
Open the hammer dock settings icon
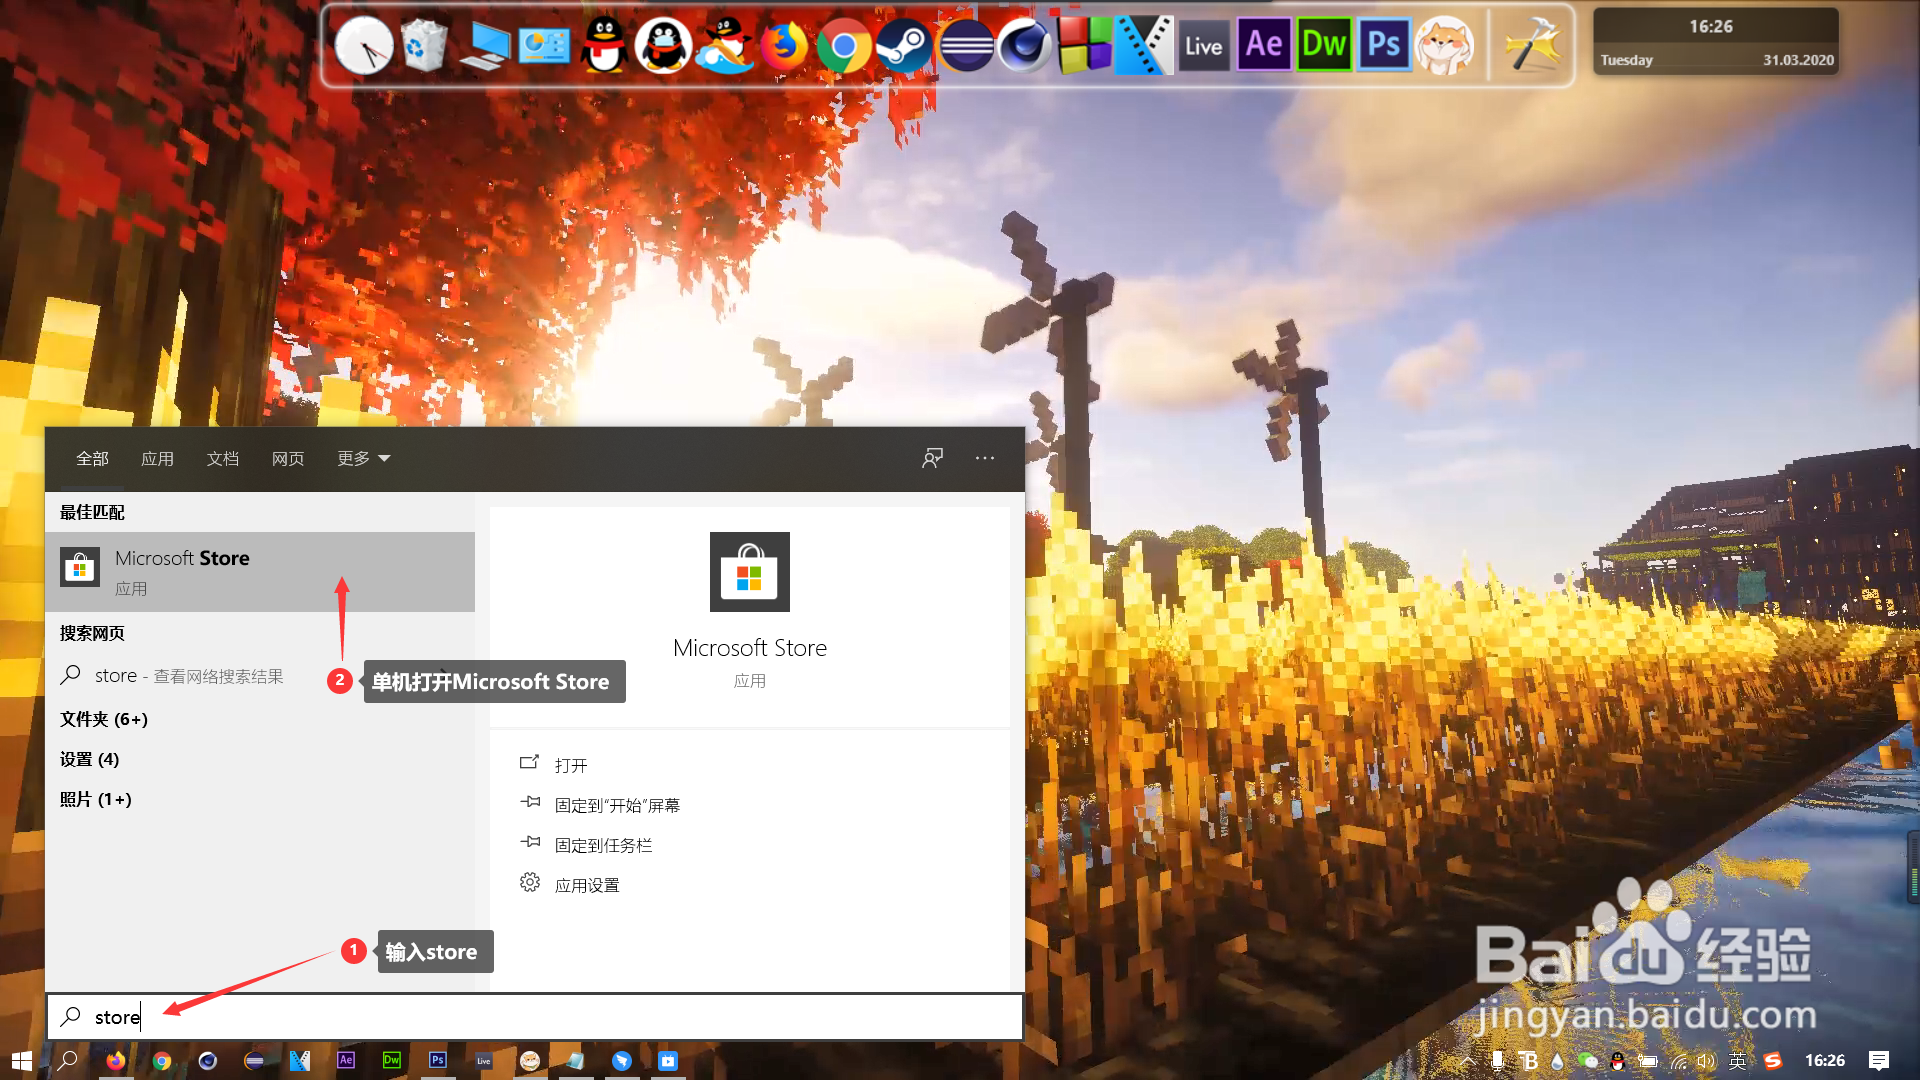pos(1532,46)
